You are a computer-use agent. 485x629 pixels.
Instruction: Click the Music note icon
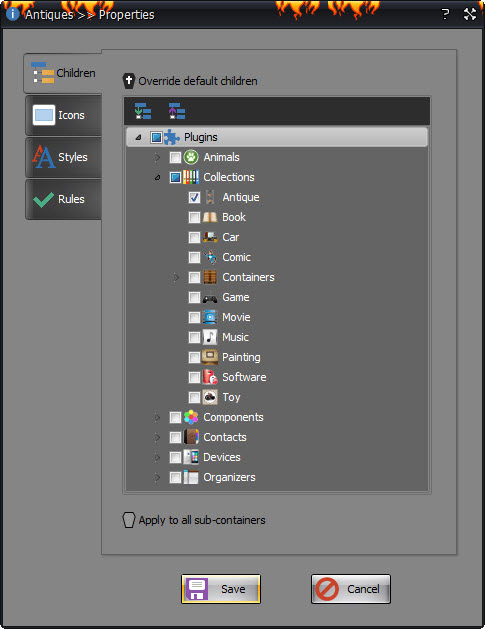point(210,337)
